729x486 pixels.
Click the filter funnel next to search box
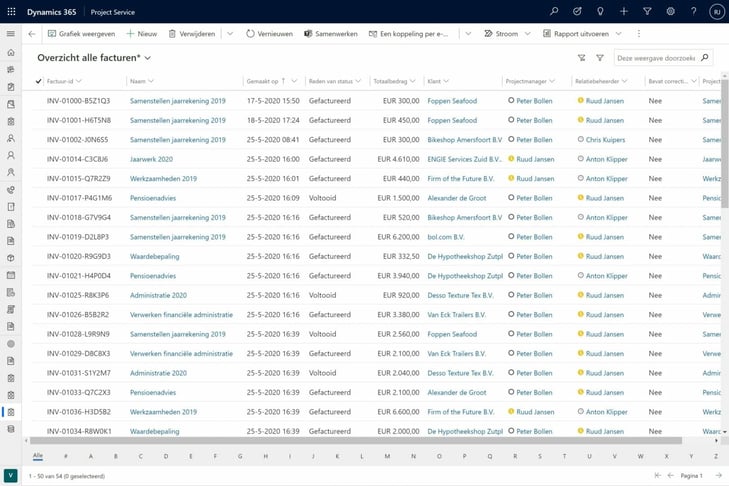(600, 58)
